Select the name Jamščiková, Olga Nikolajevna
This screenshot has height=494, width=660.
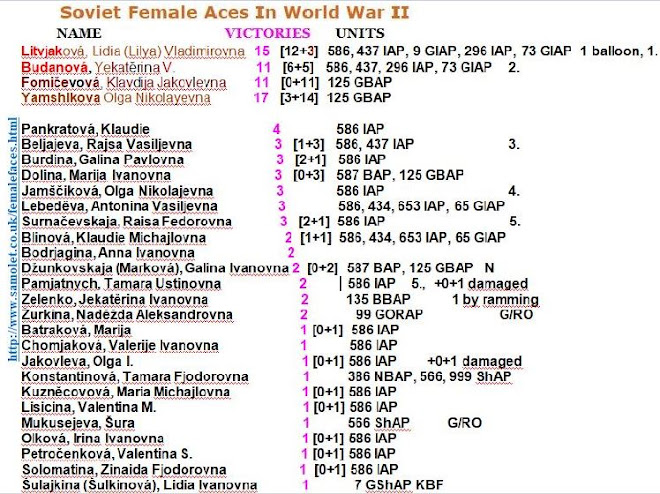click(117, 191)
